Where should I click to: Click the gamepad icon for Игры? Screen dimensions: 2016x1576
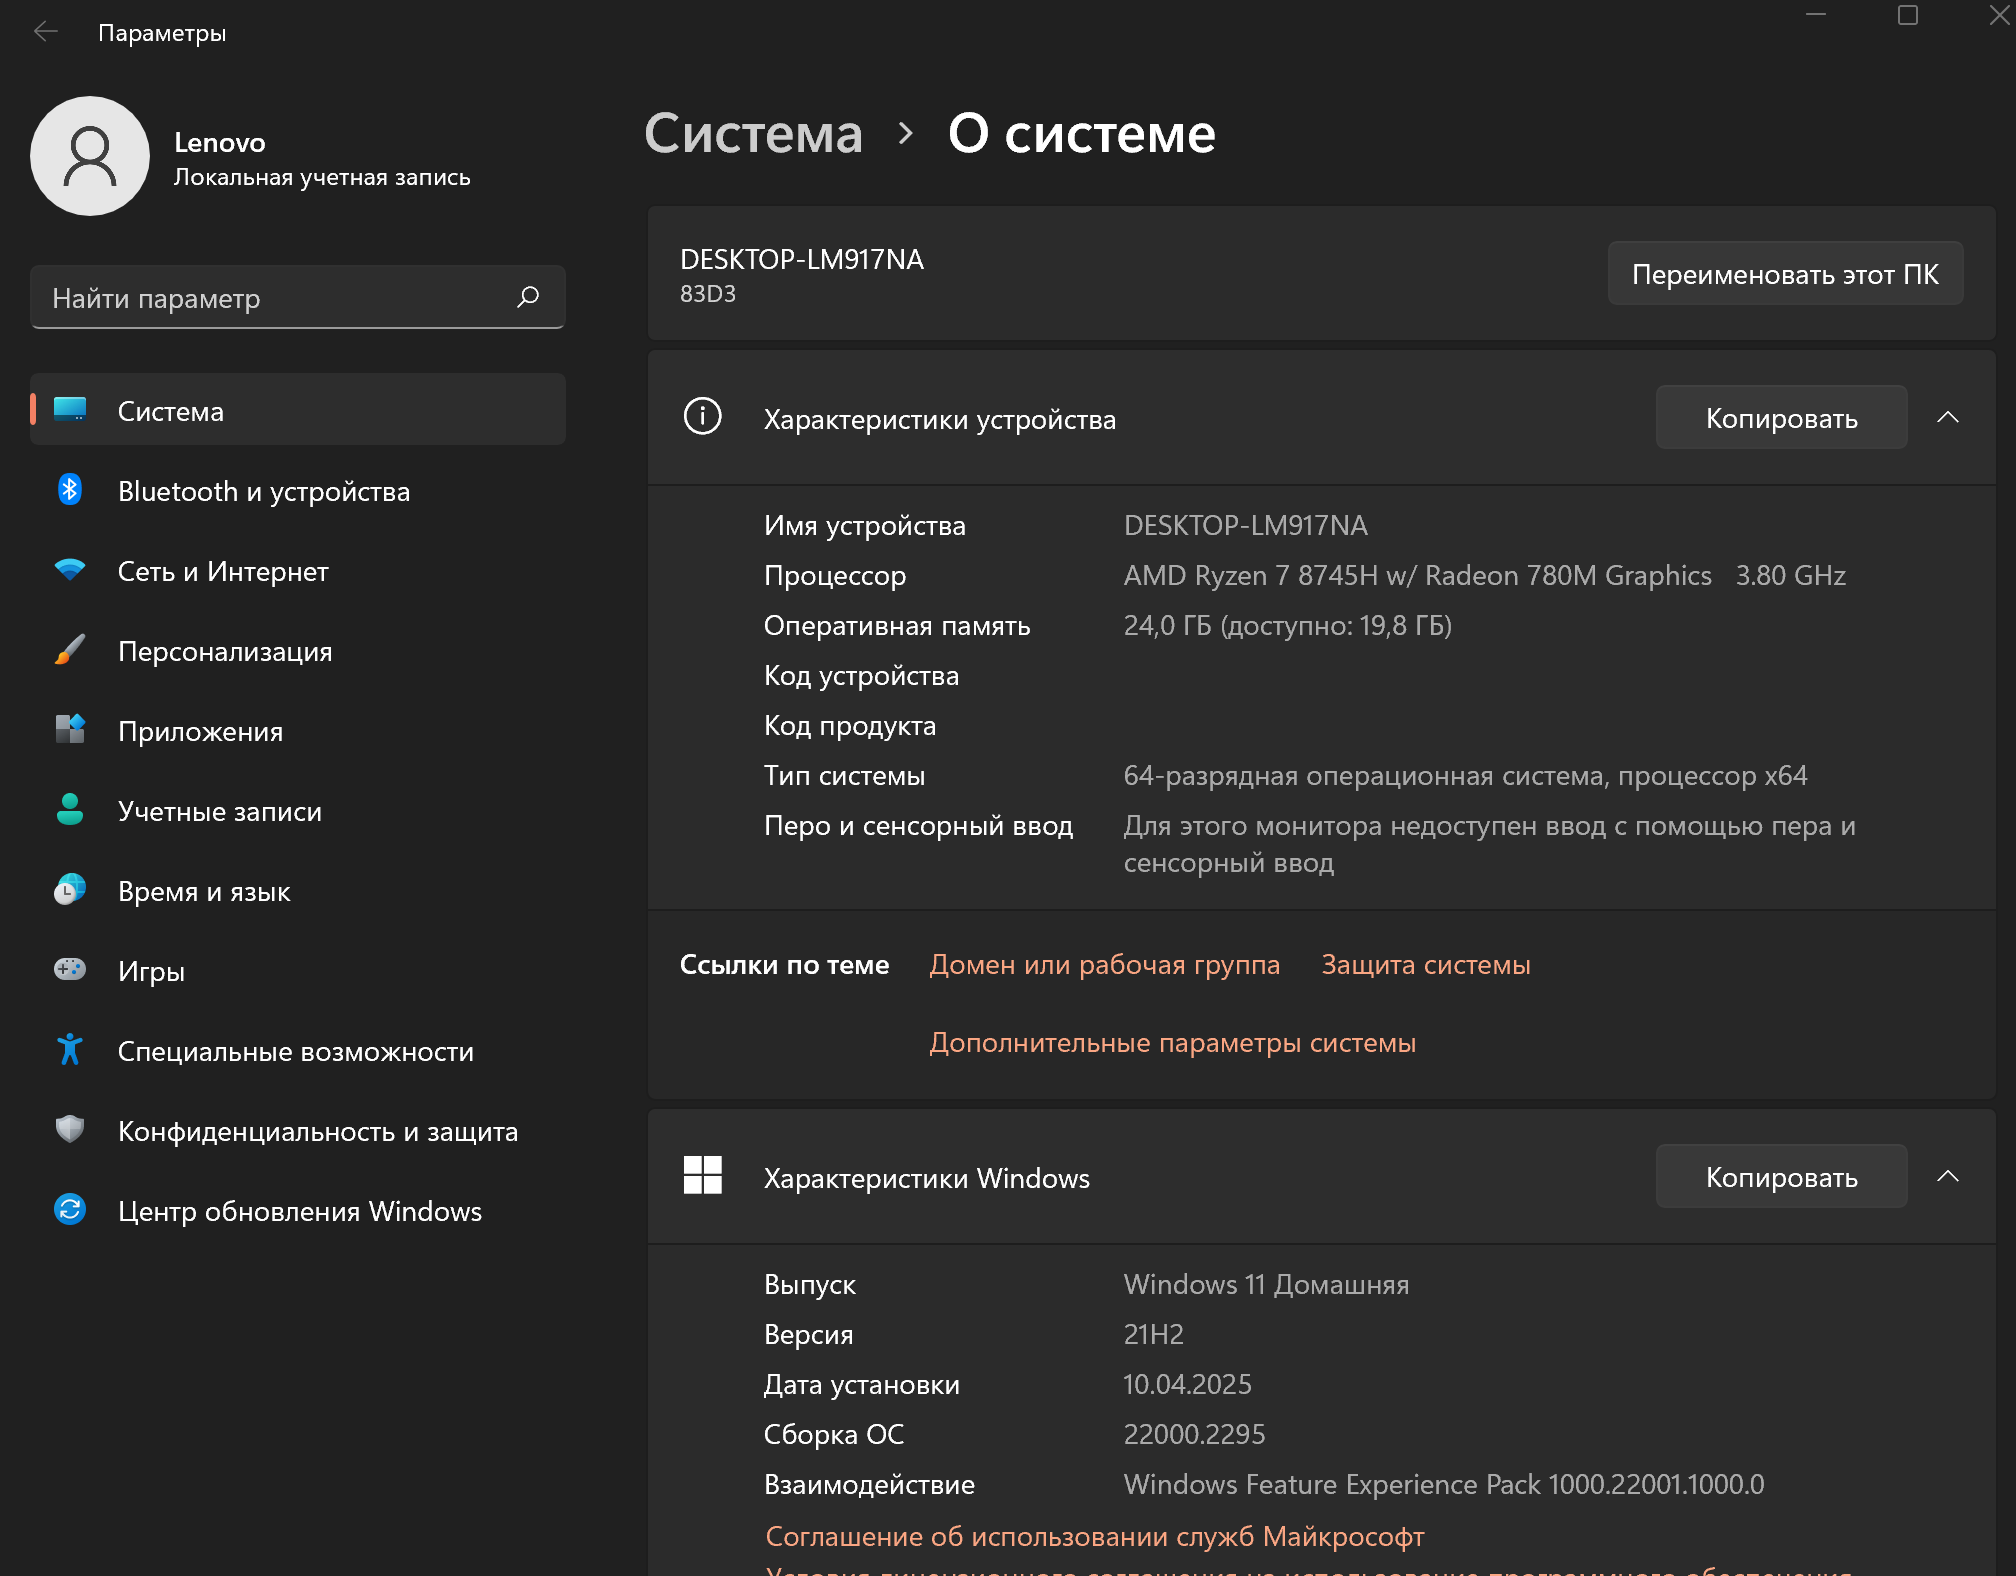tap(70, 970)
